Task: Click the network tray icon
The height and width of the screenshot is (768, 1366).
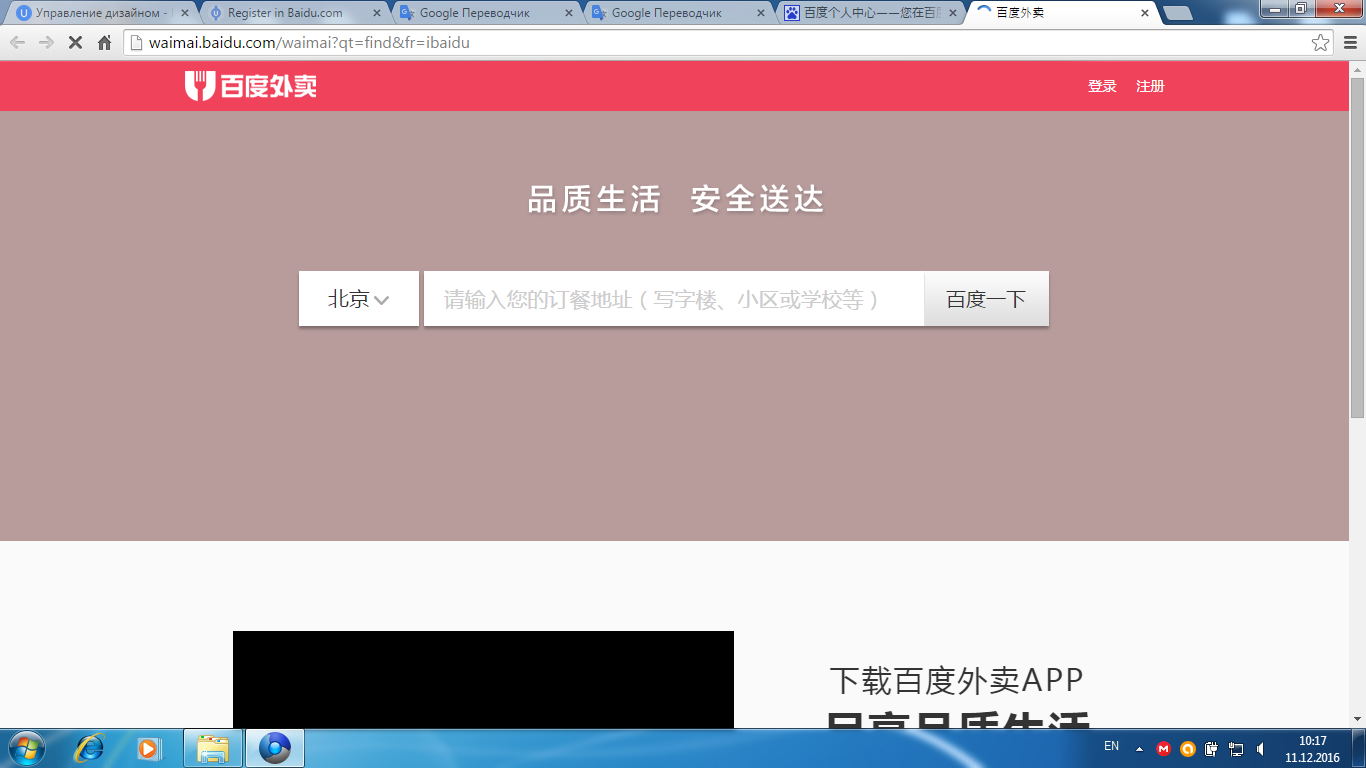Action: tap(1236, 748)
